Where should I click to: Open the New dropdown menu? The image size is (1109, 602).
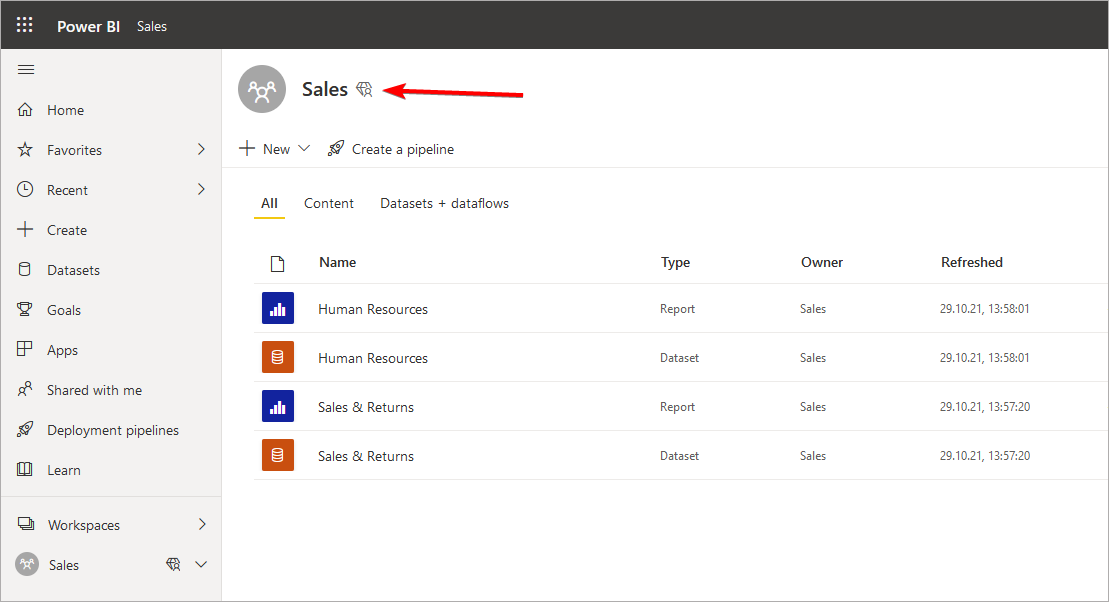275,149
